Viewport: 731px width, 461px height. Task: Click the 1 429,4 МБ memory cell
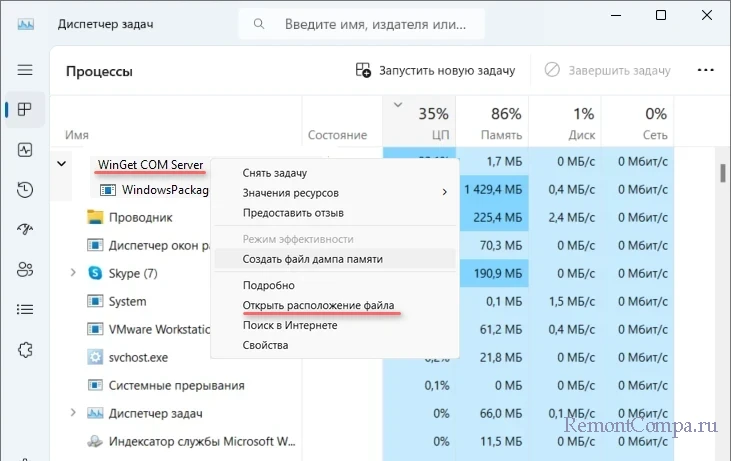[x=493, y=189]
